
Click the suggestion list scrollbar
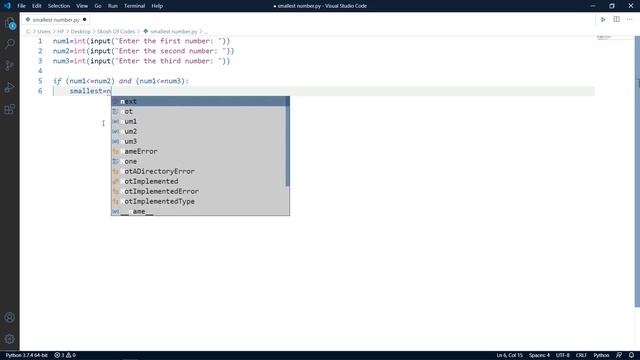287,143
